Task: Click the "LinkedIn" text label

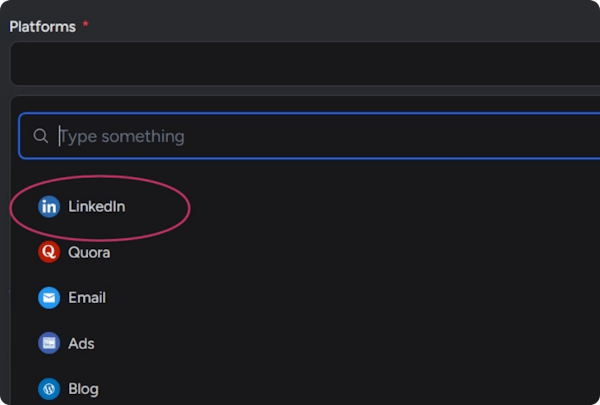Action: point(96,207)
